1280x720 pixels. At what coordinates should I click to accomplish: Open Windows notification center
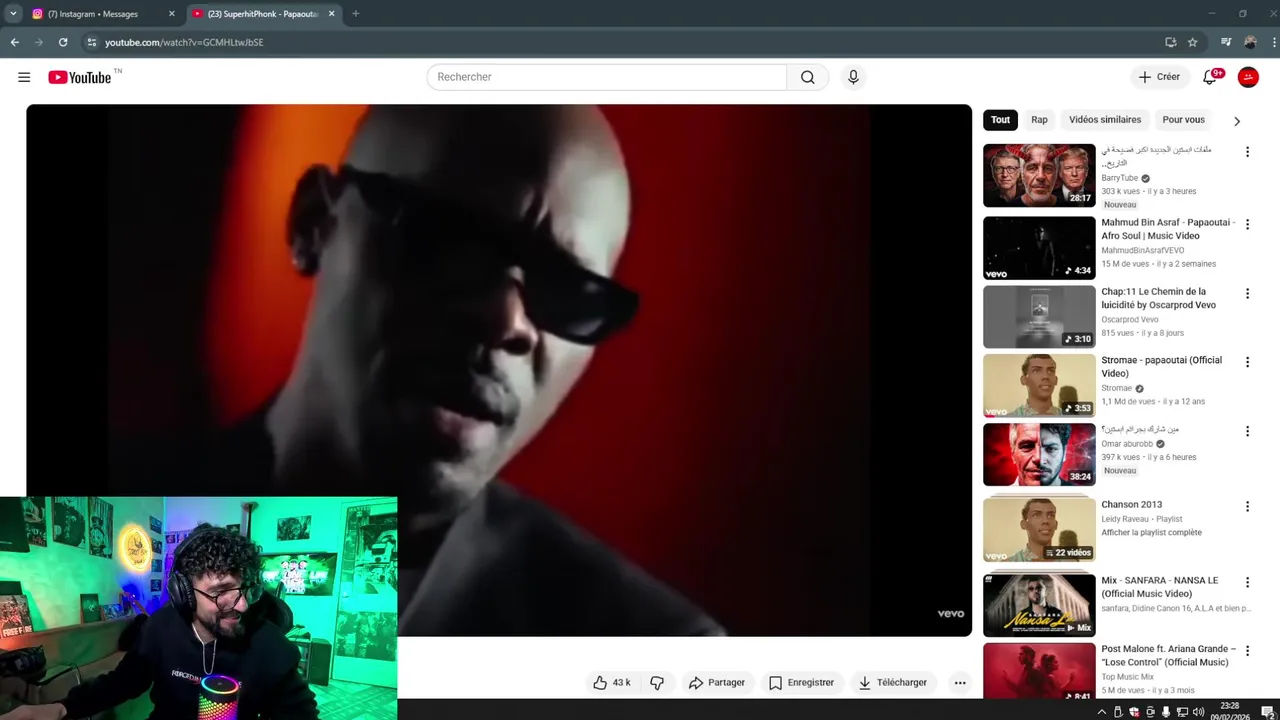tap(1266, 712)
